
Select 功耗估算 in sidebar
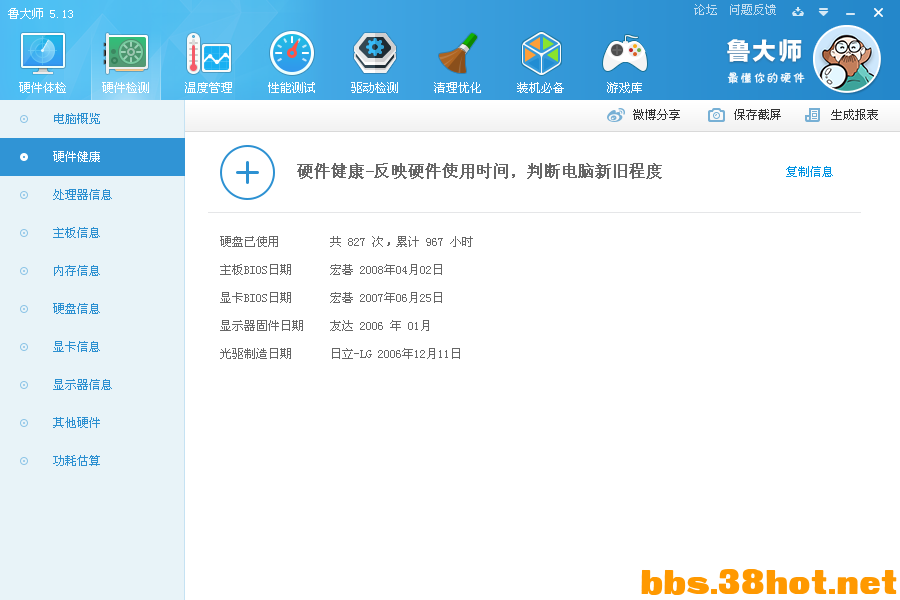pyautogui.click(x=92, y=460)
